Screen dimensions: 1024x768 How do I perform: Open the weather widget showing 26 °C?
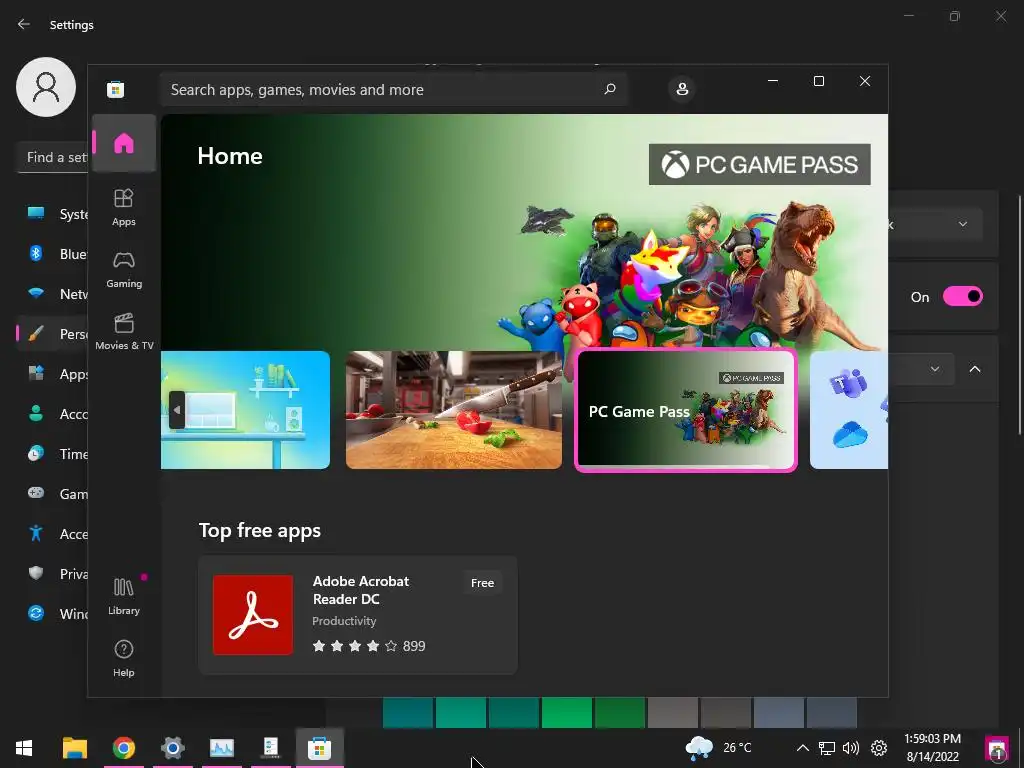tap(719, 748)
